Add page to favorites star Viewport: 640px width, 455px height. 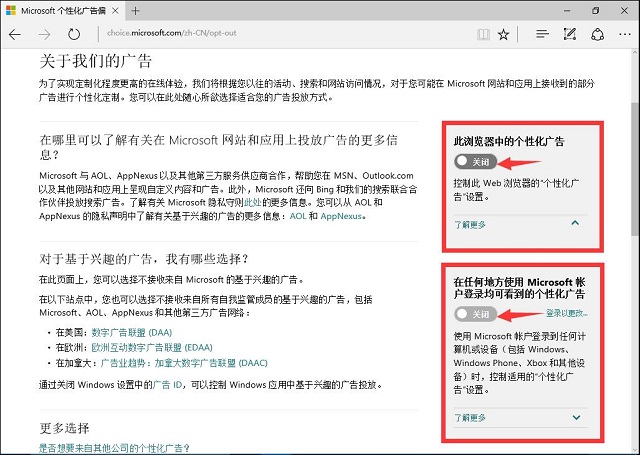point(504,34)
